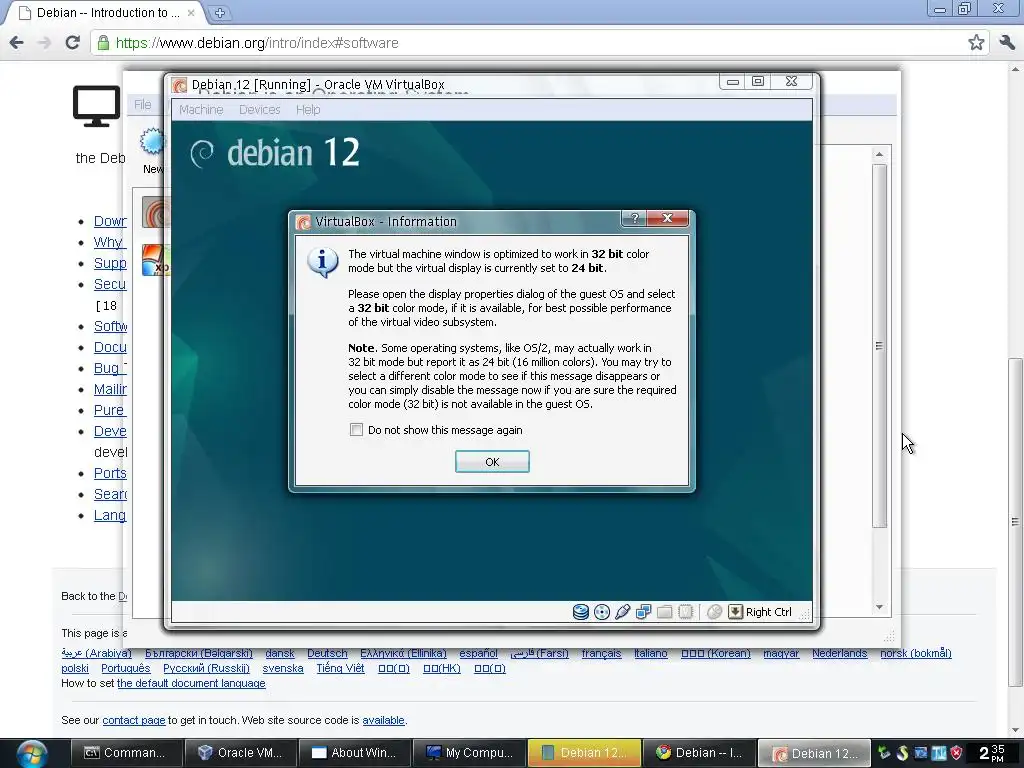1024x768 pixels.
Task: Click the 'Right Ctrl' host key label
Action: click(x=769, y=612)
